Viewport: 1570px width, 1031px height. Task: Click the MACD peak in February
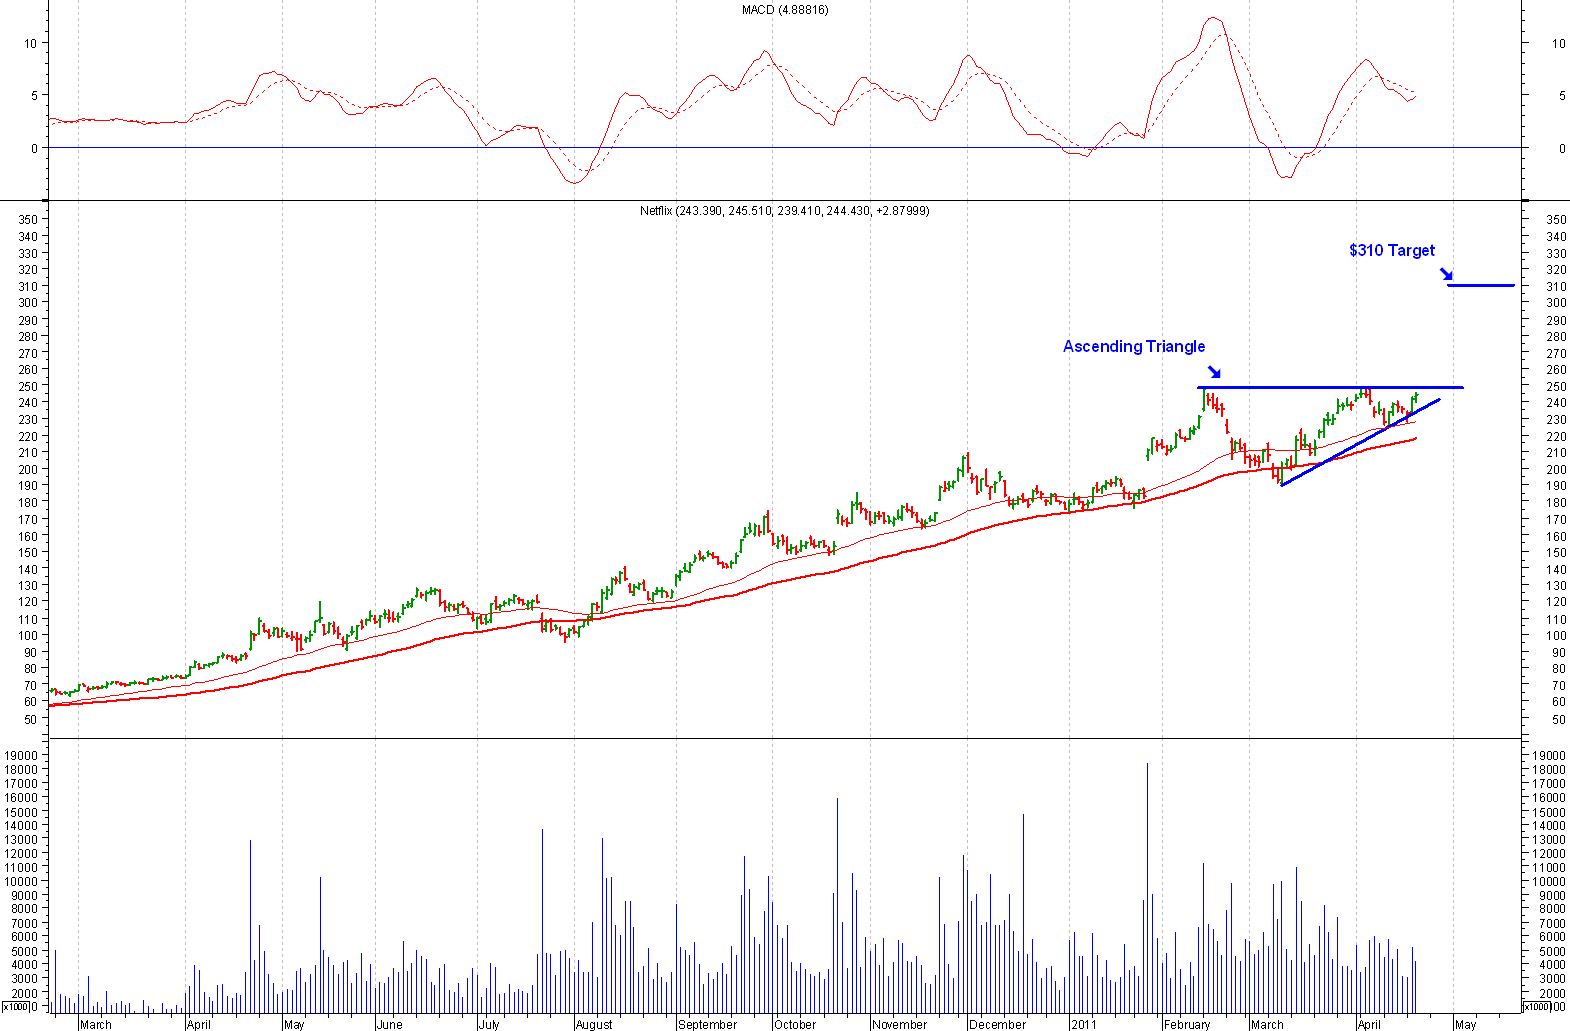[1213, 18]
